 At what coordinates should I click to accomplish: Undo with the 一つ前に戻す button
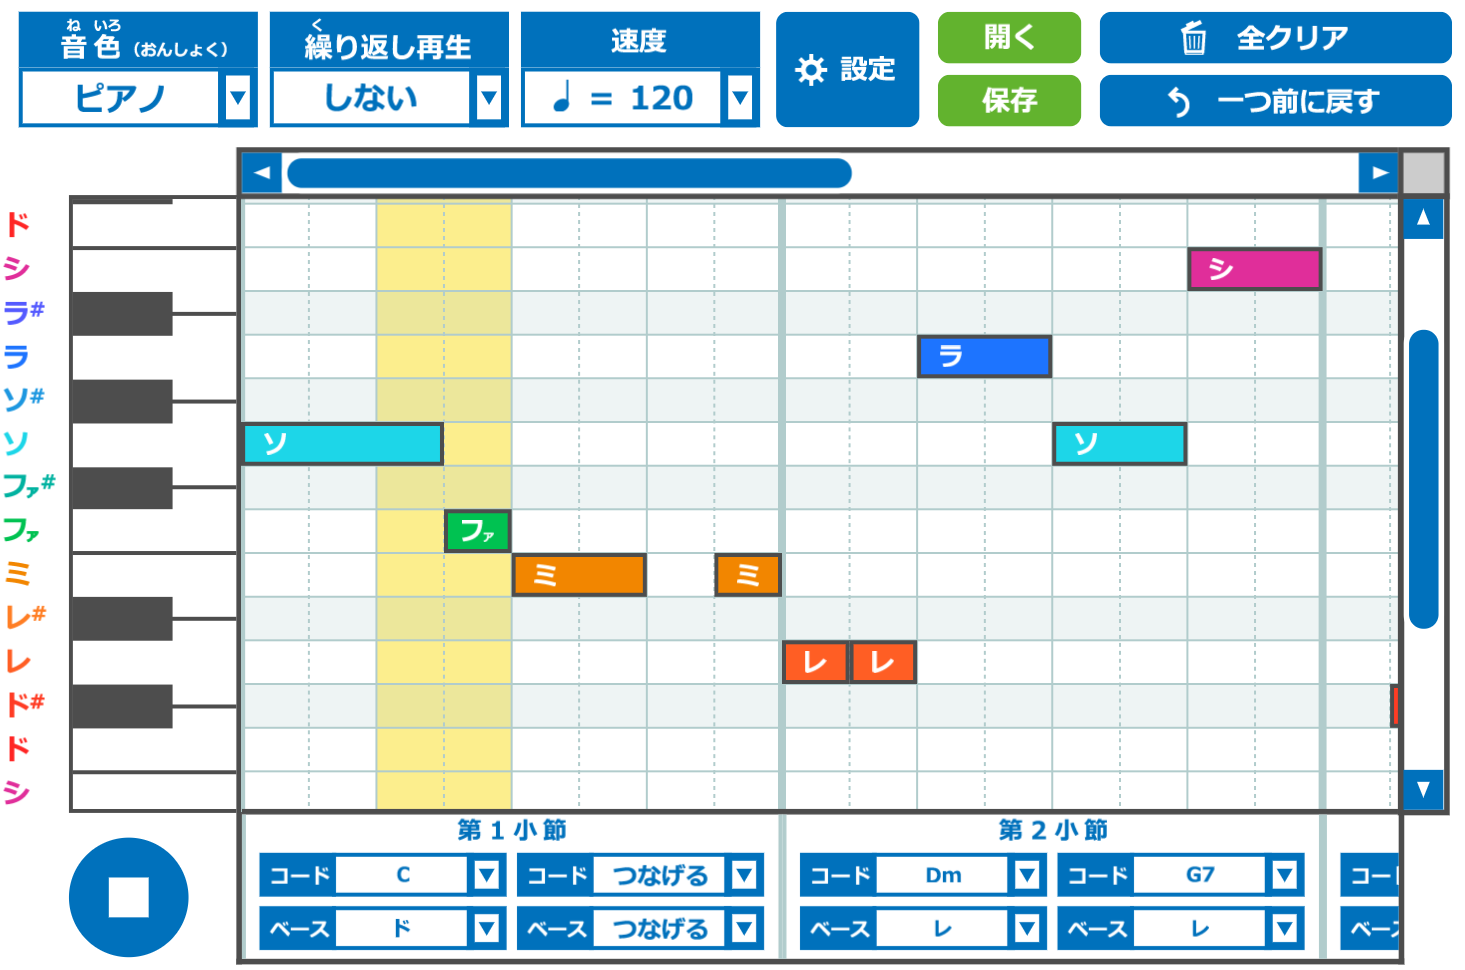(1275, 101)
